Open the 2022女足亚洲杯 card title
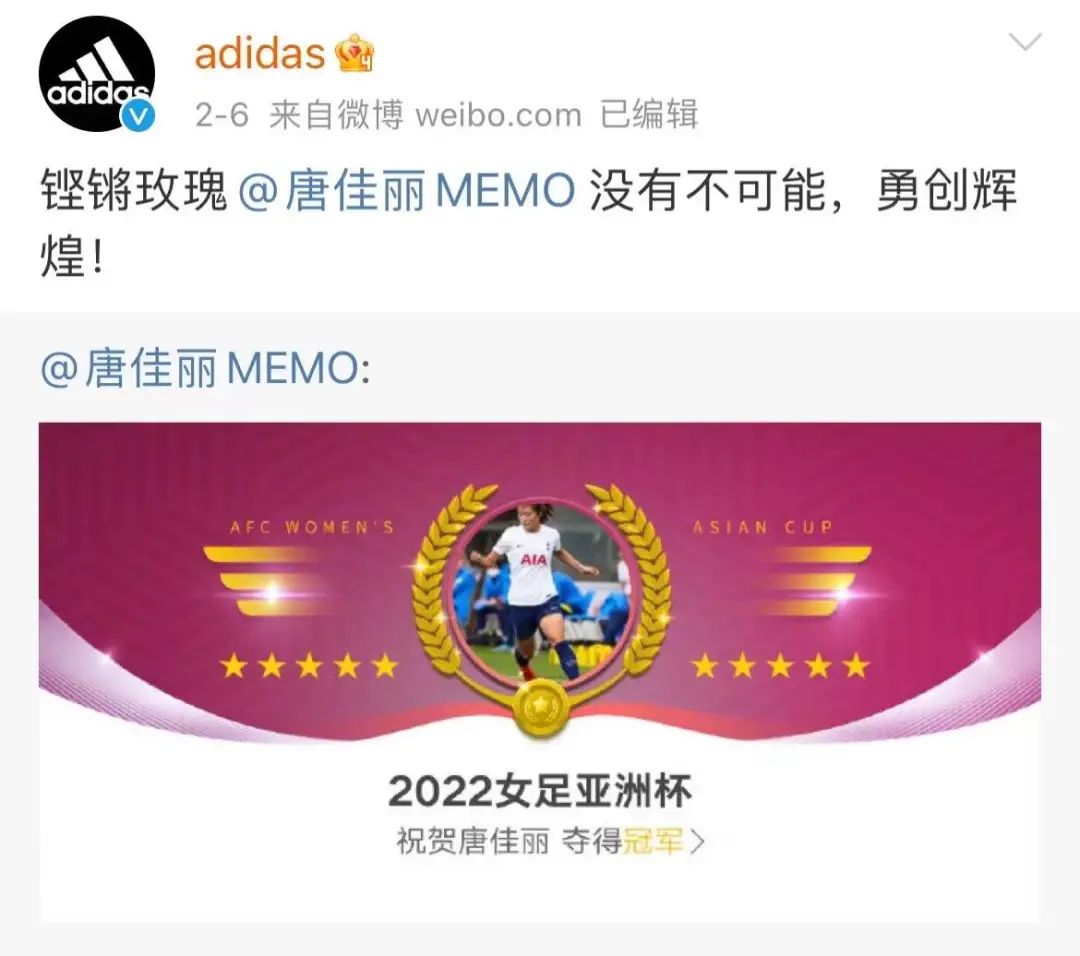This screenshot has height=956, width=1080. pos(540,790)
